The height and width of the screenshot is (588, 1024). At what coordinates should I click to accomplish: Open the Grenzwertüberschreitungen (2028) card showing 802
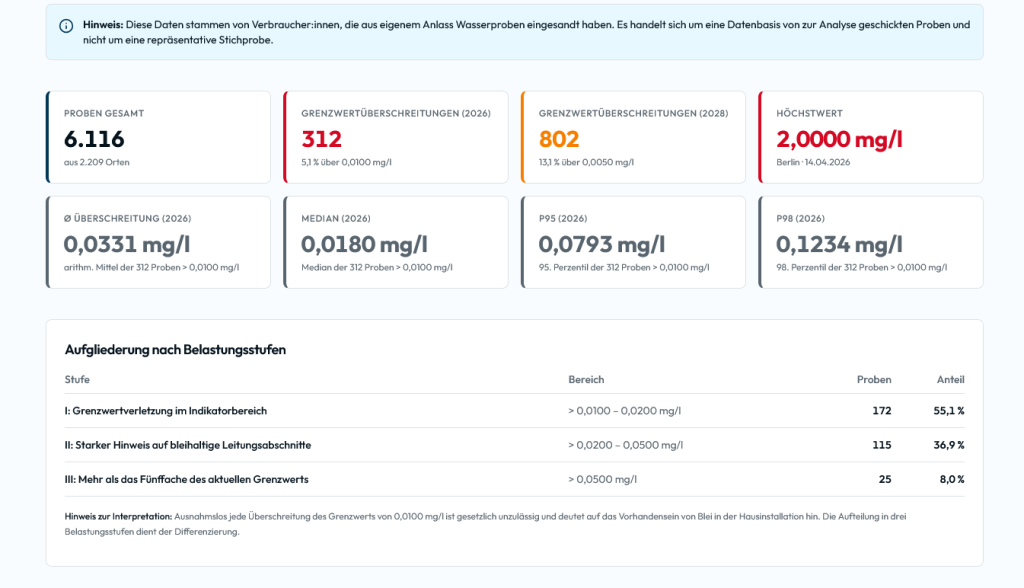point(633,137)
